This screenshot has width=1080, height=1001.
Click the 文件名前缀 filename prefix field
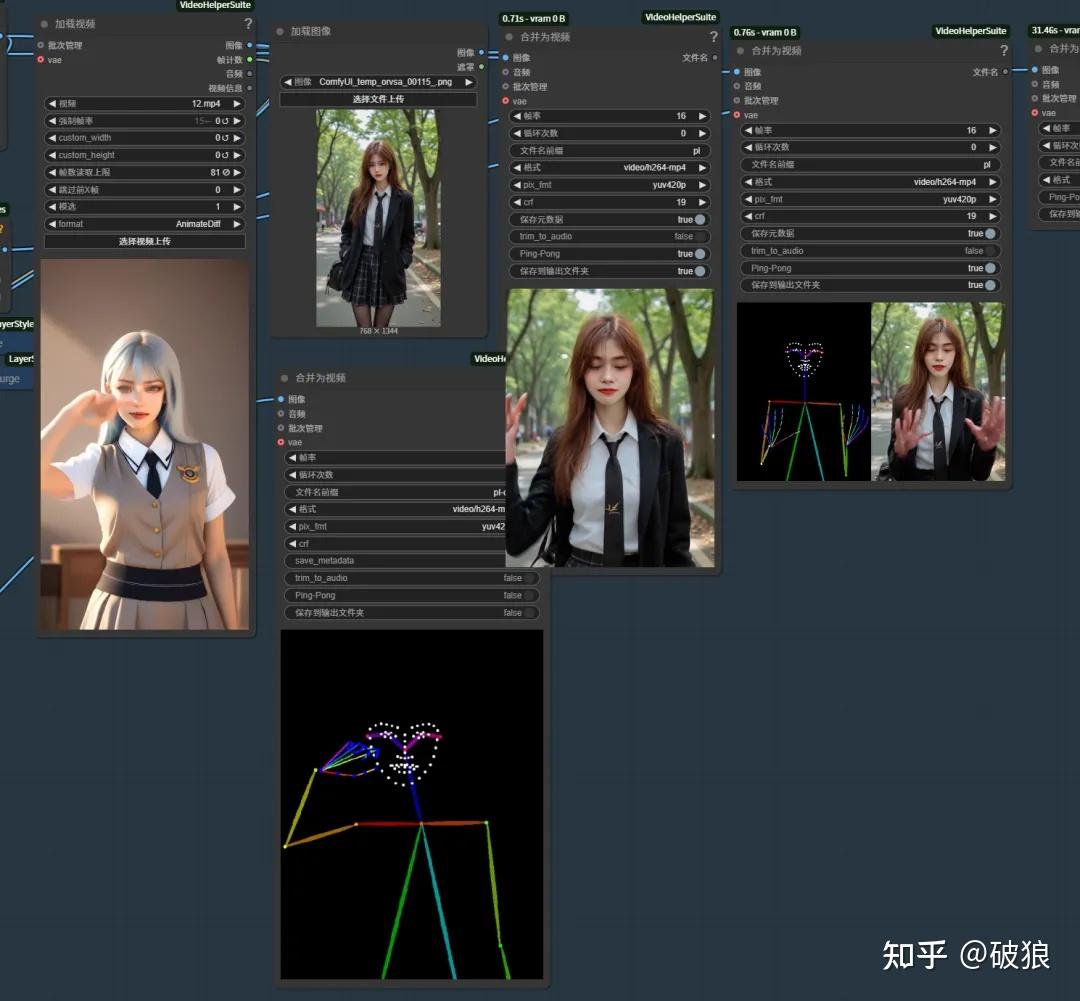pyautogui.click(x=610, y=150)
